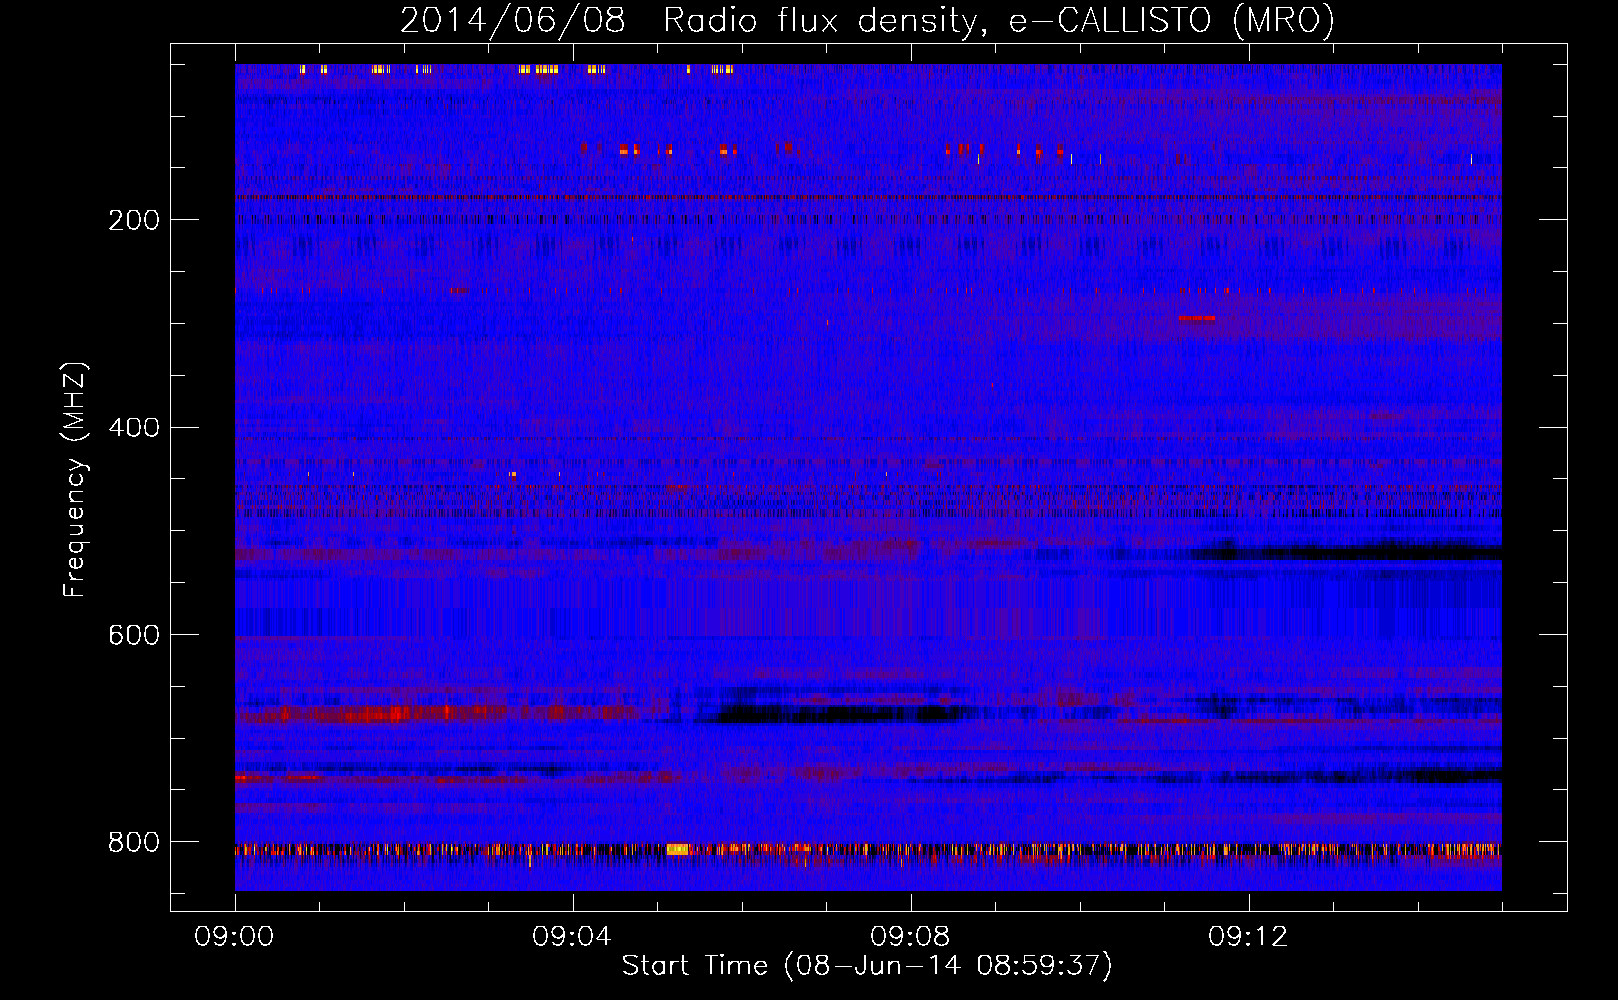Image resolution: width=1618 pixels, height=1000 pixels.
Task: Click the '400' frequency tick label
Action: [134, 428]
